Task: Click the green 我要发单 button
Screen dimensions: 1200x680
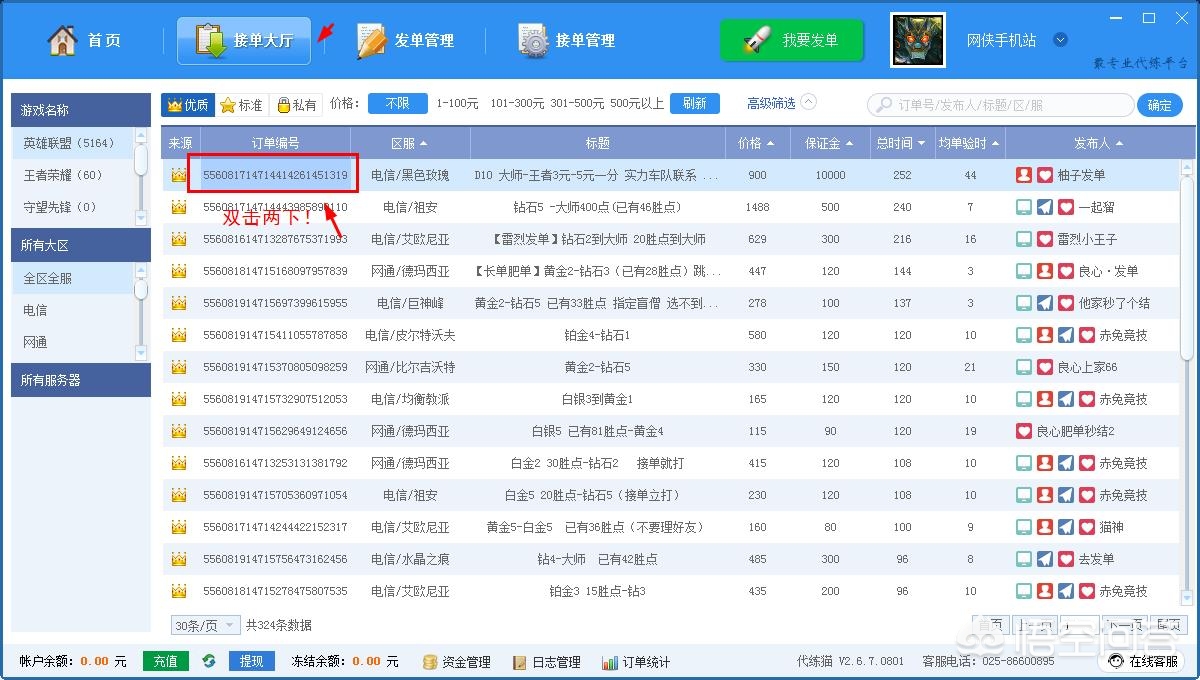Action: pos(791,41)
